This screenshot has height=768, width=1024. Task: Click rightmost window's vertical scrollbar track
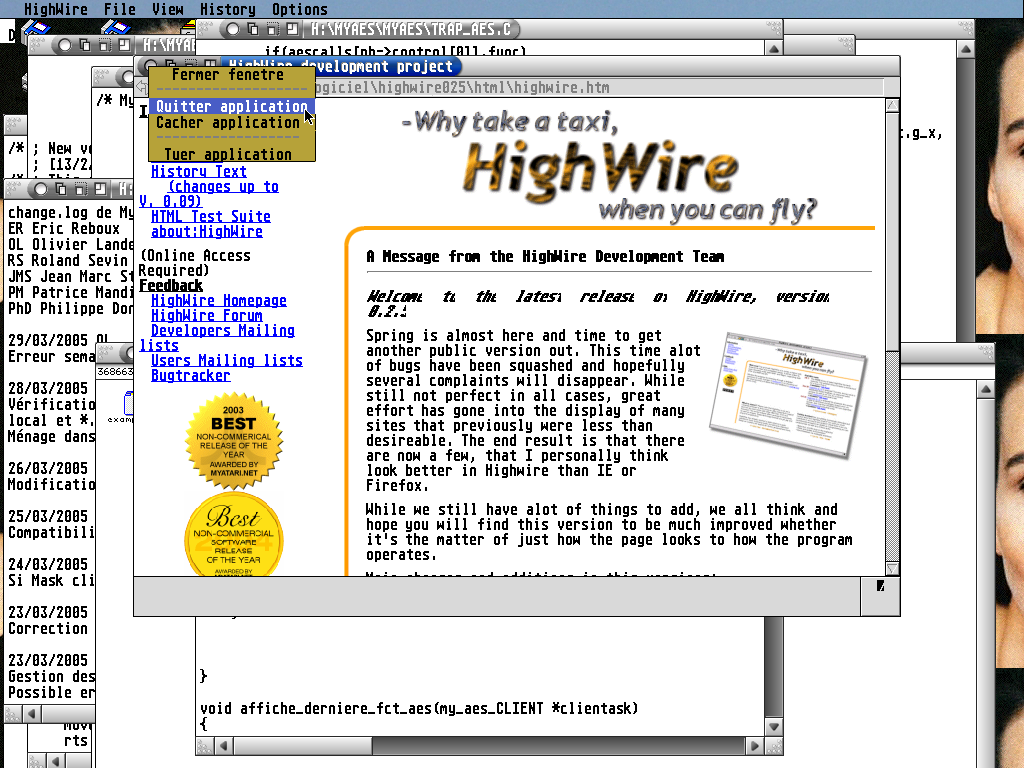(x=966, y=199)
